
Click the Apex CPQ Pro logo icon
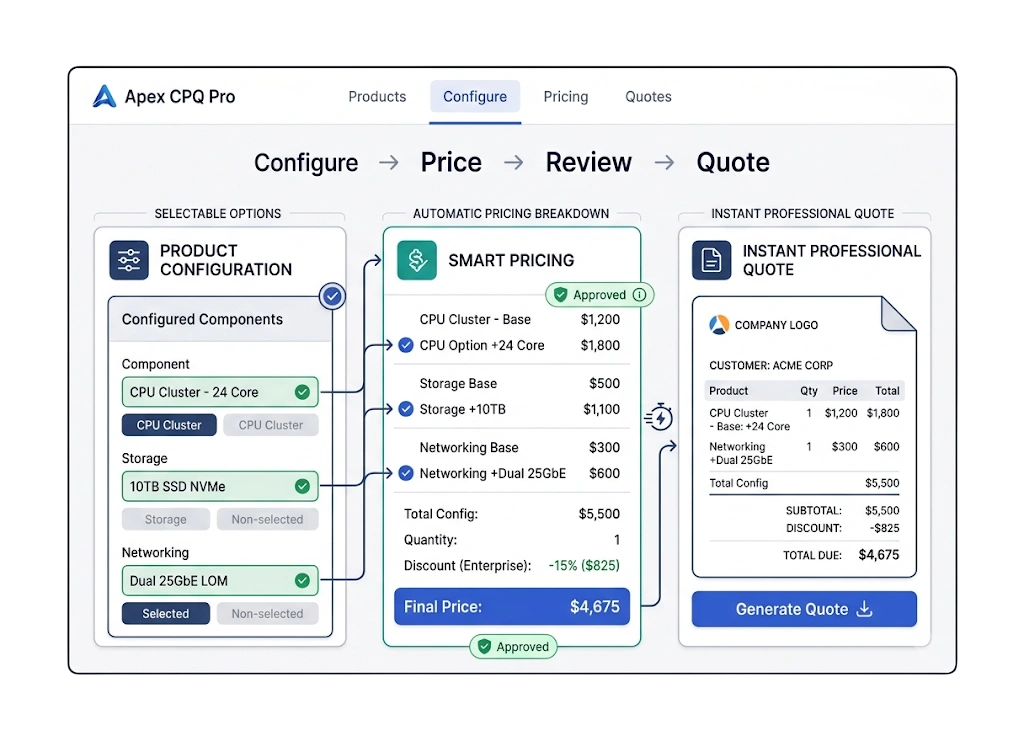[x=104, y=96]
